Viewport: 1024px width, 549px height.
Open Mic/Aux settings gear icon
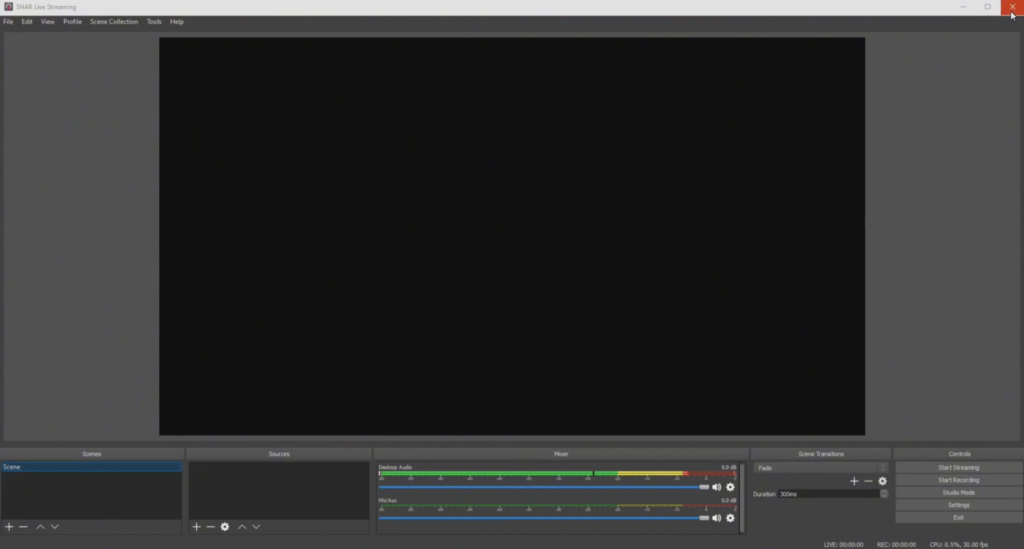point(730,518)
